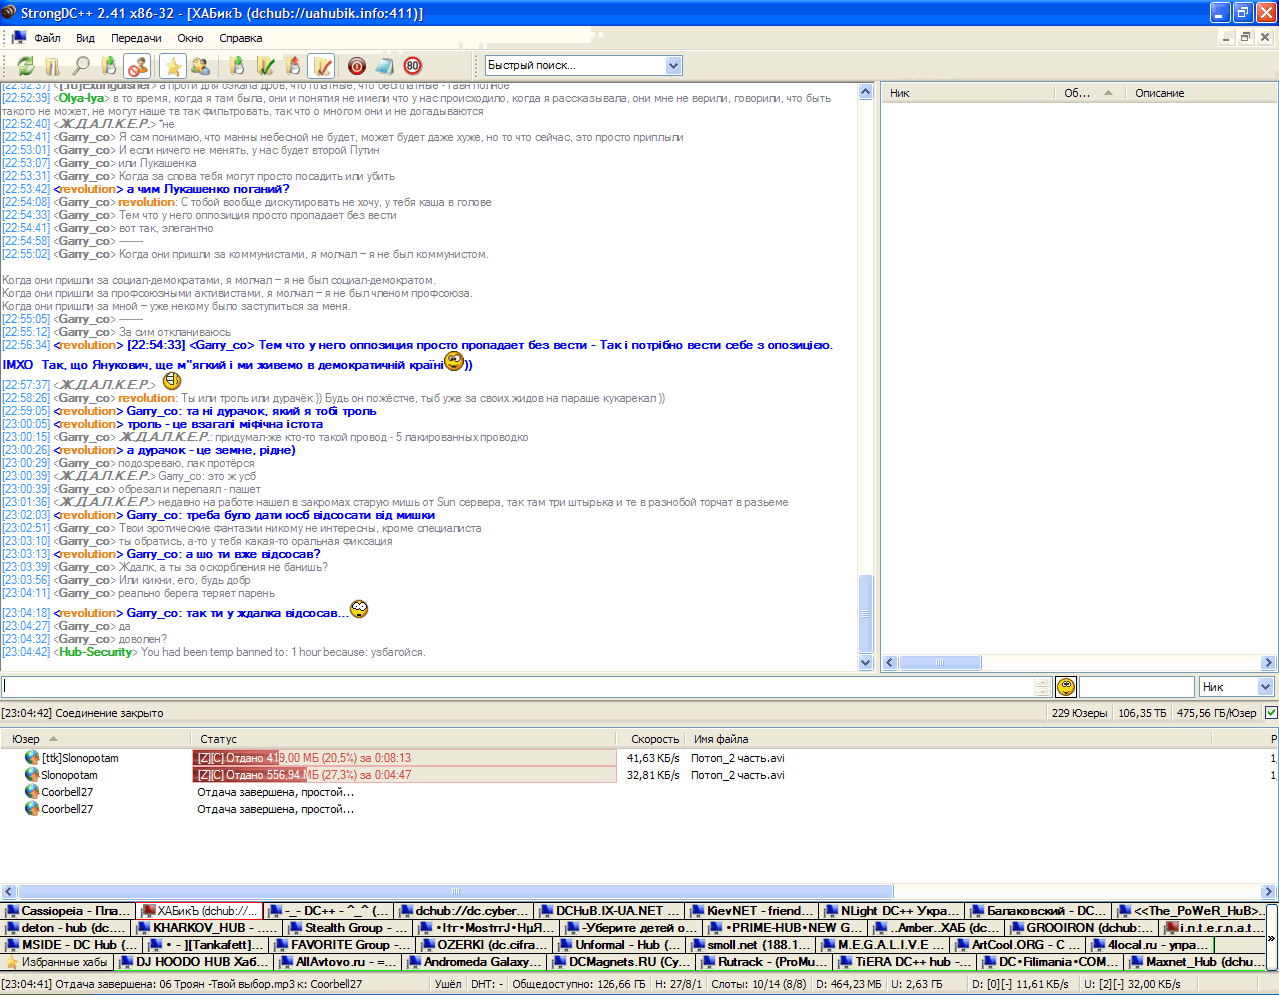The width and height of the screenshot is (1279, 995).
Task: Open the Notepad toolbar icon
Action: point(385,66)
